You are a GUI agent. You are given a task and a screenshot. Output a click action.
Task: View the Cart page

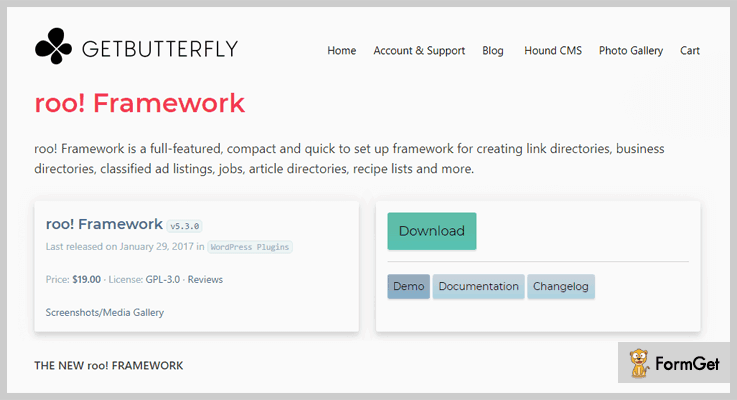tap(690, 50)
